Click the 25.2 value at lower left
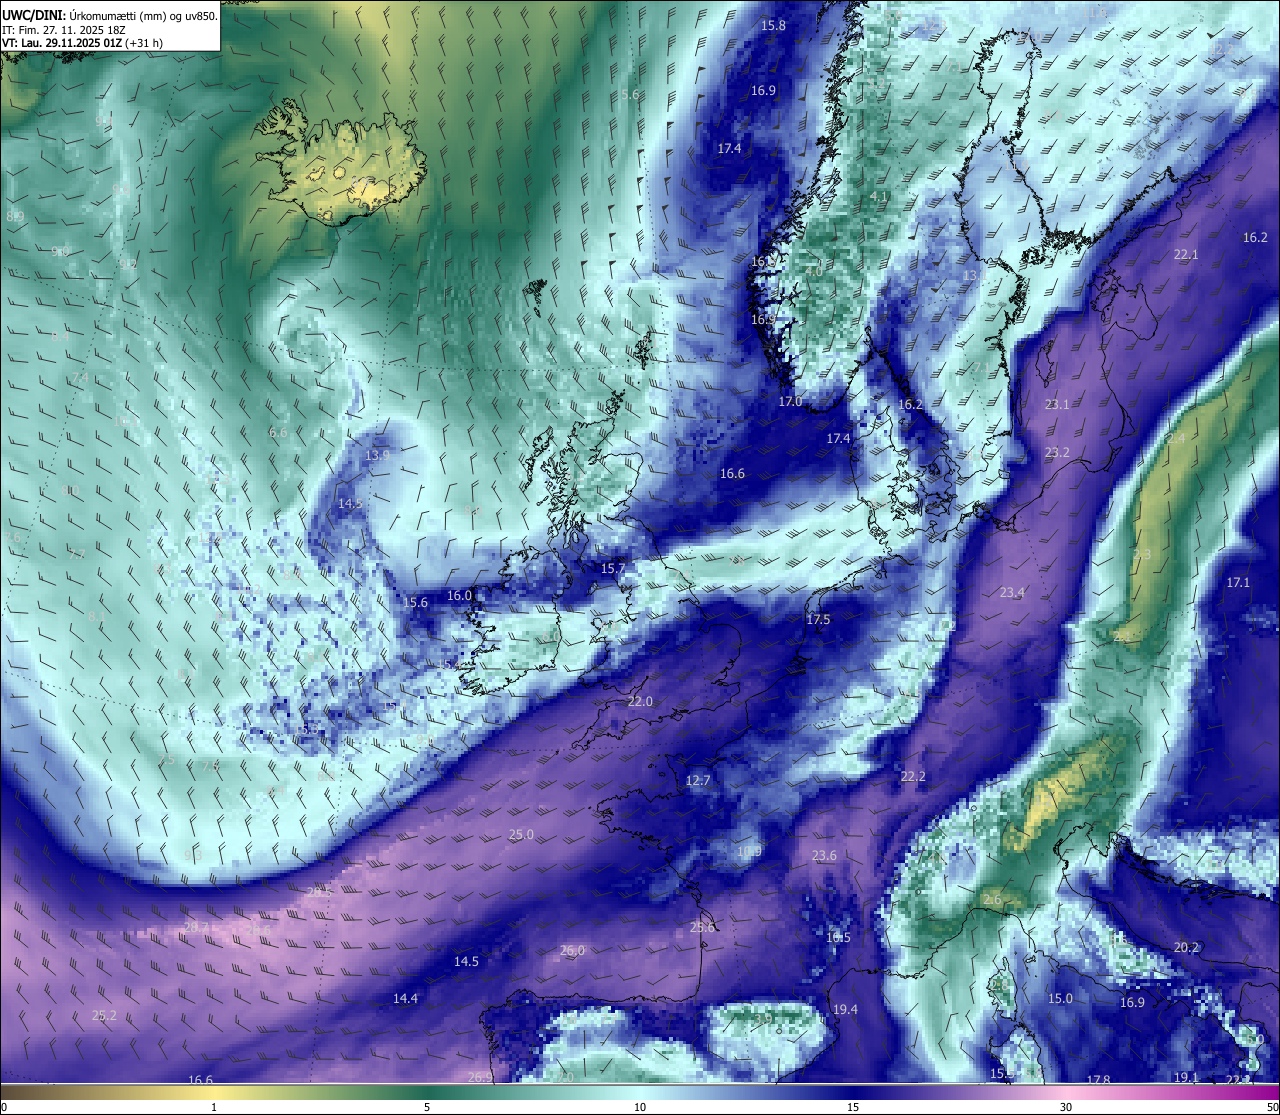Image resolution: width=1280 pixels, height=1115 pixels. (x=104, y=1016)
